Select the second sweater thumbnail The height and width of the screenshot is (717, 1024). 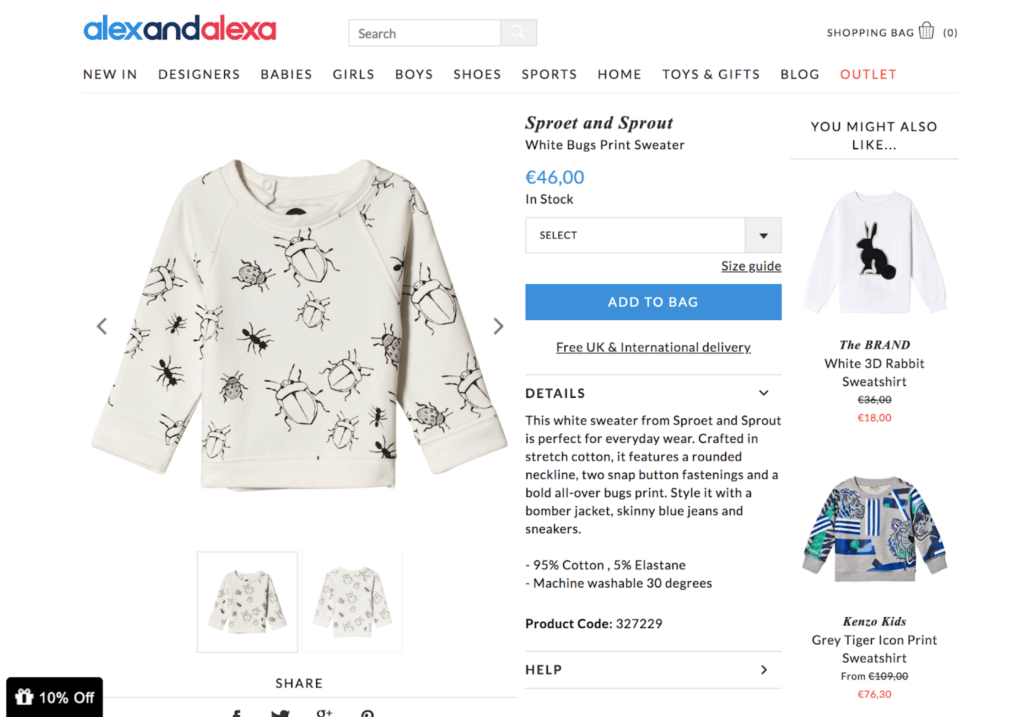pyautogui.click(x=352, y=602)
